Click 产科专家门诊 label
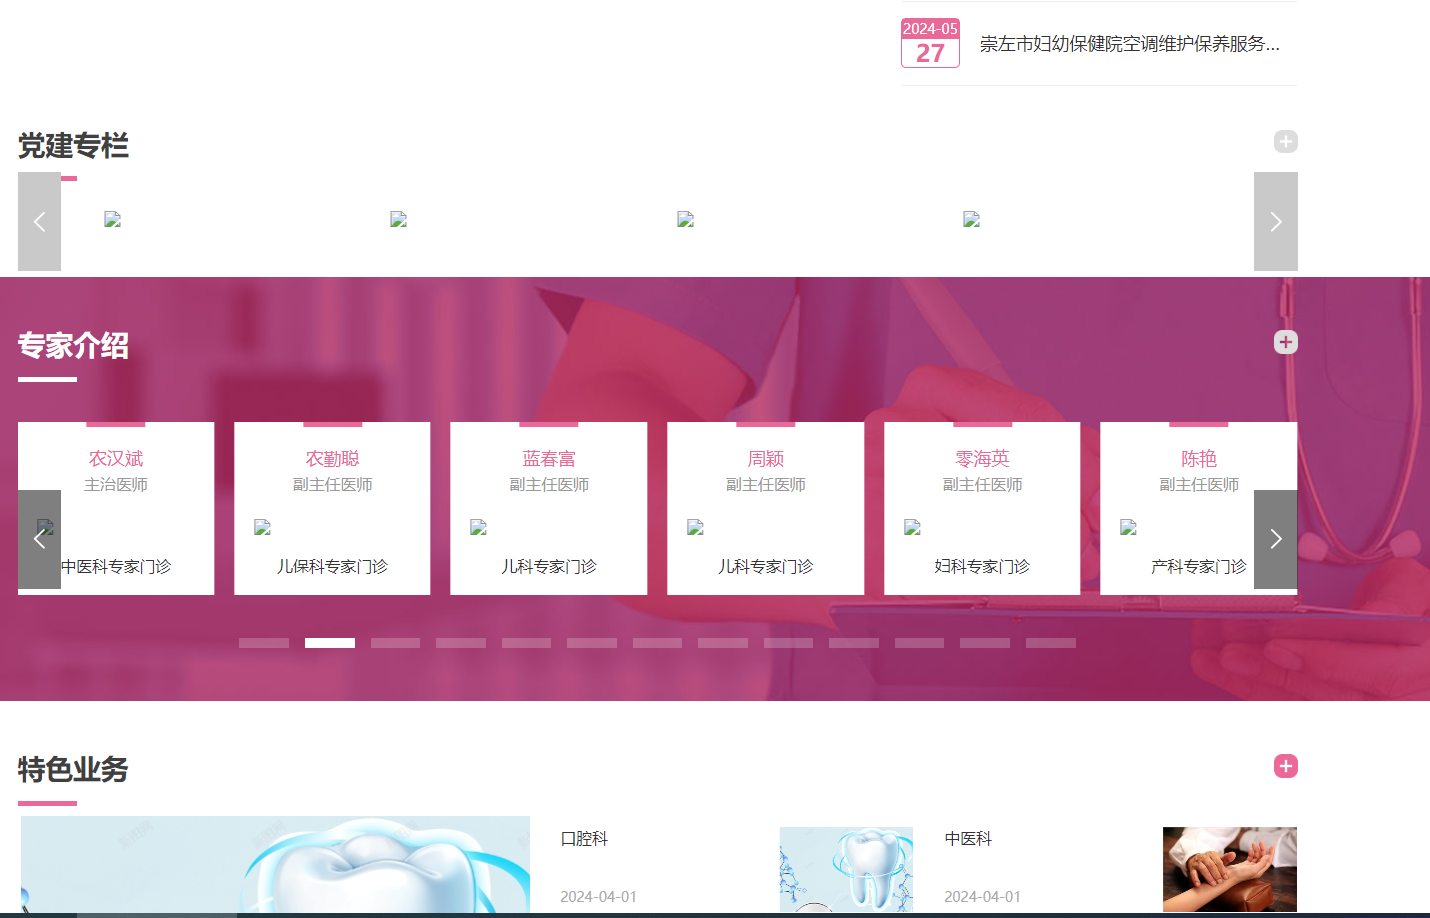 [1199, 566]
